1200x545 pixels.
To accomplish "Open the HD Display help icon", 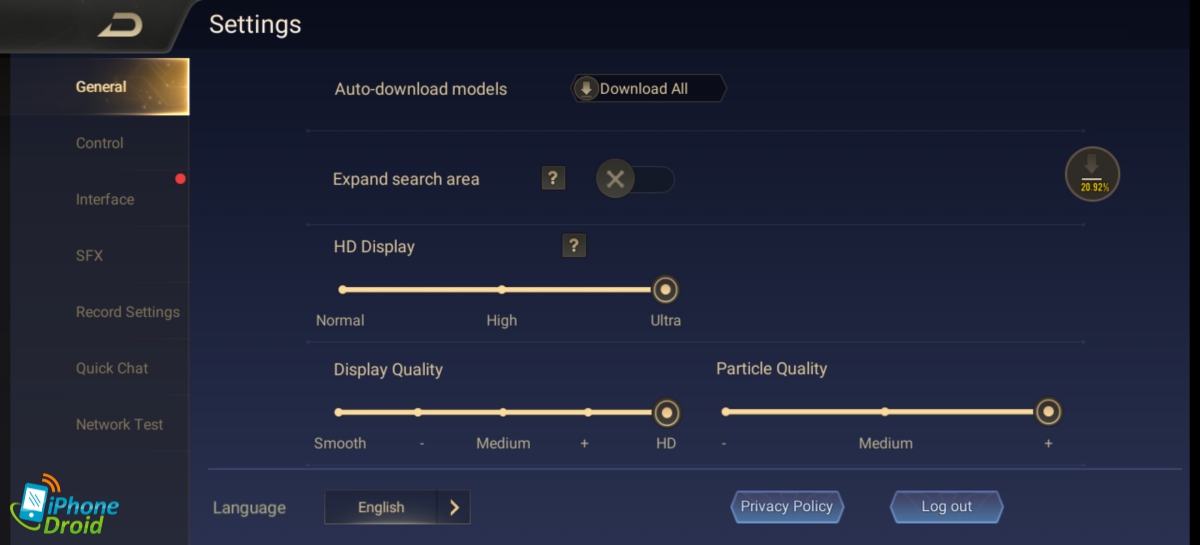I will 574,246.
